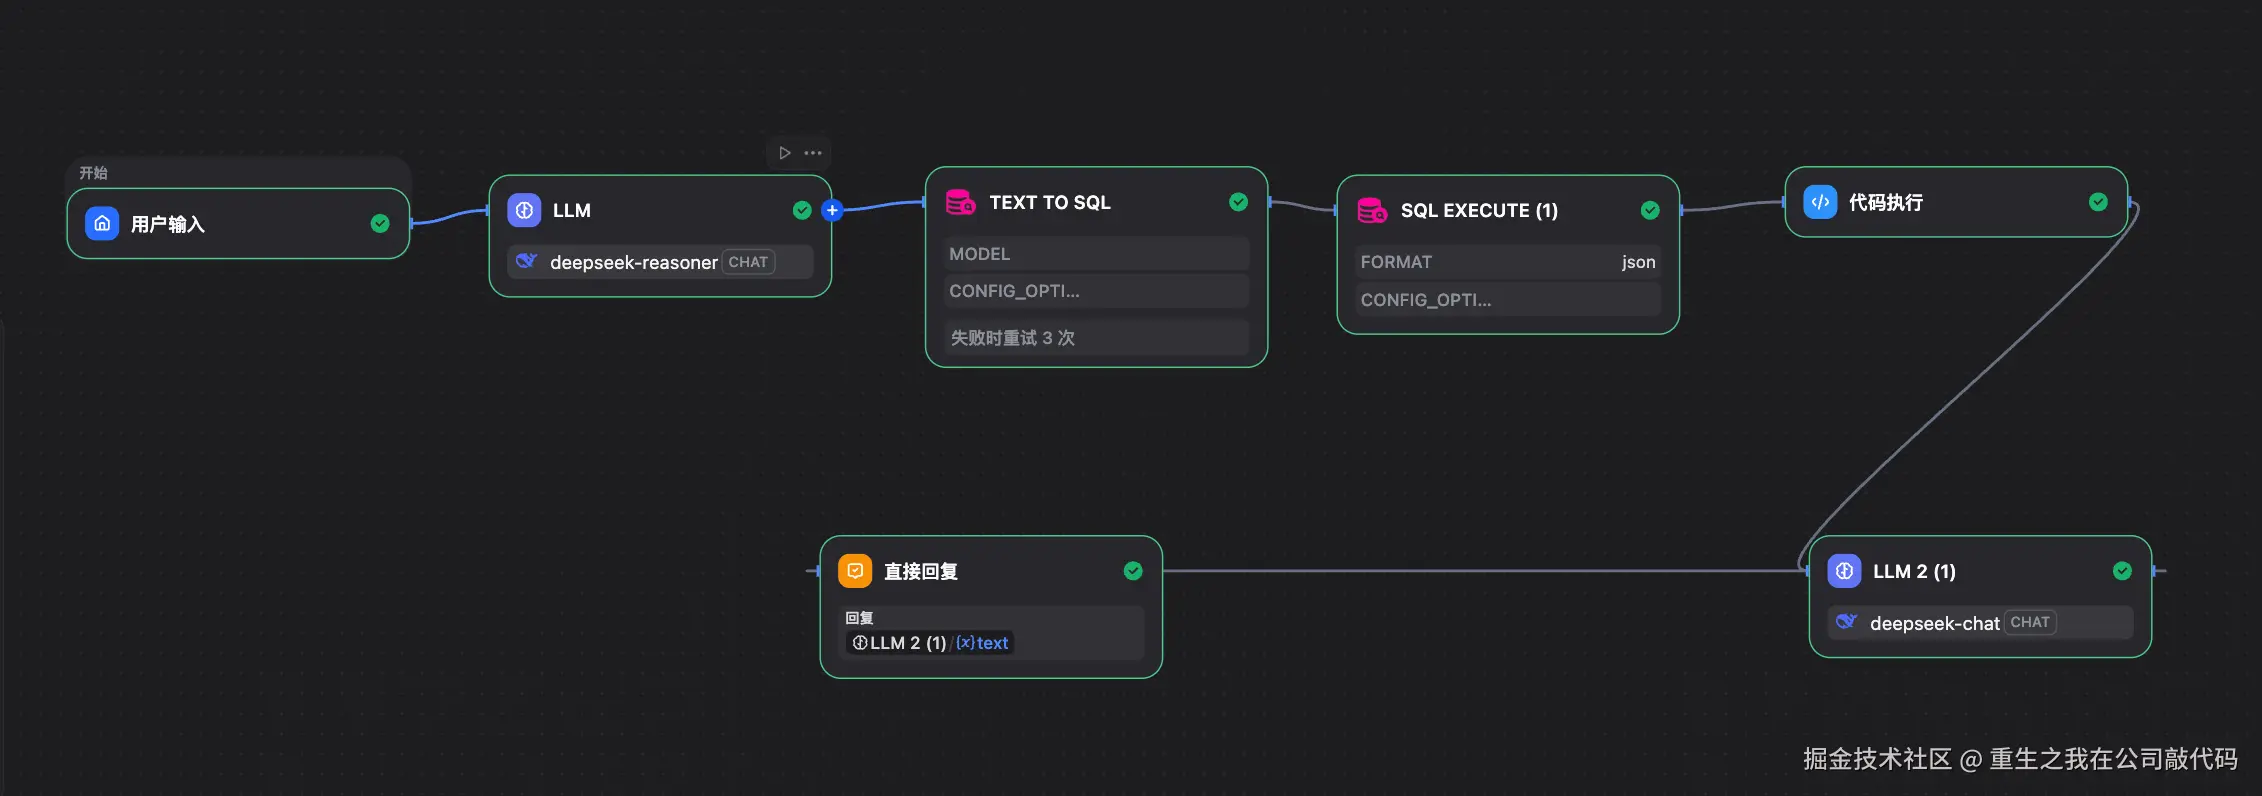Click the 直接回复 orange answer icon
The height and width of the screenshot is (796, 2262).
pos(855,571)
